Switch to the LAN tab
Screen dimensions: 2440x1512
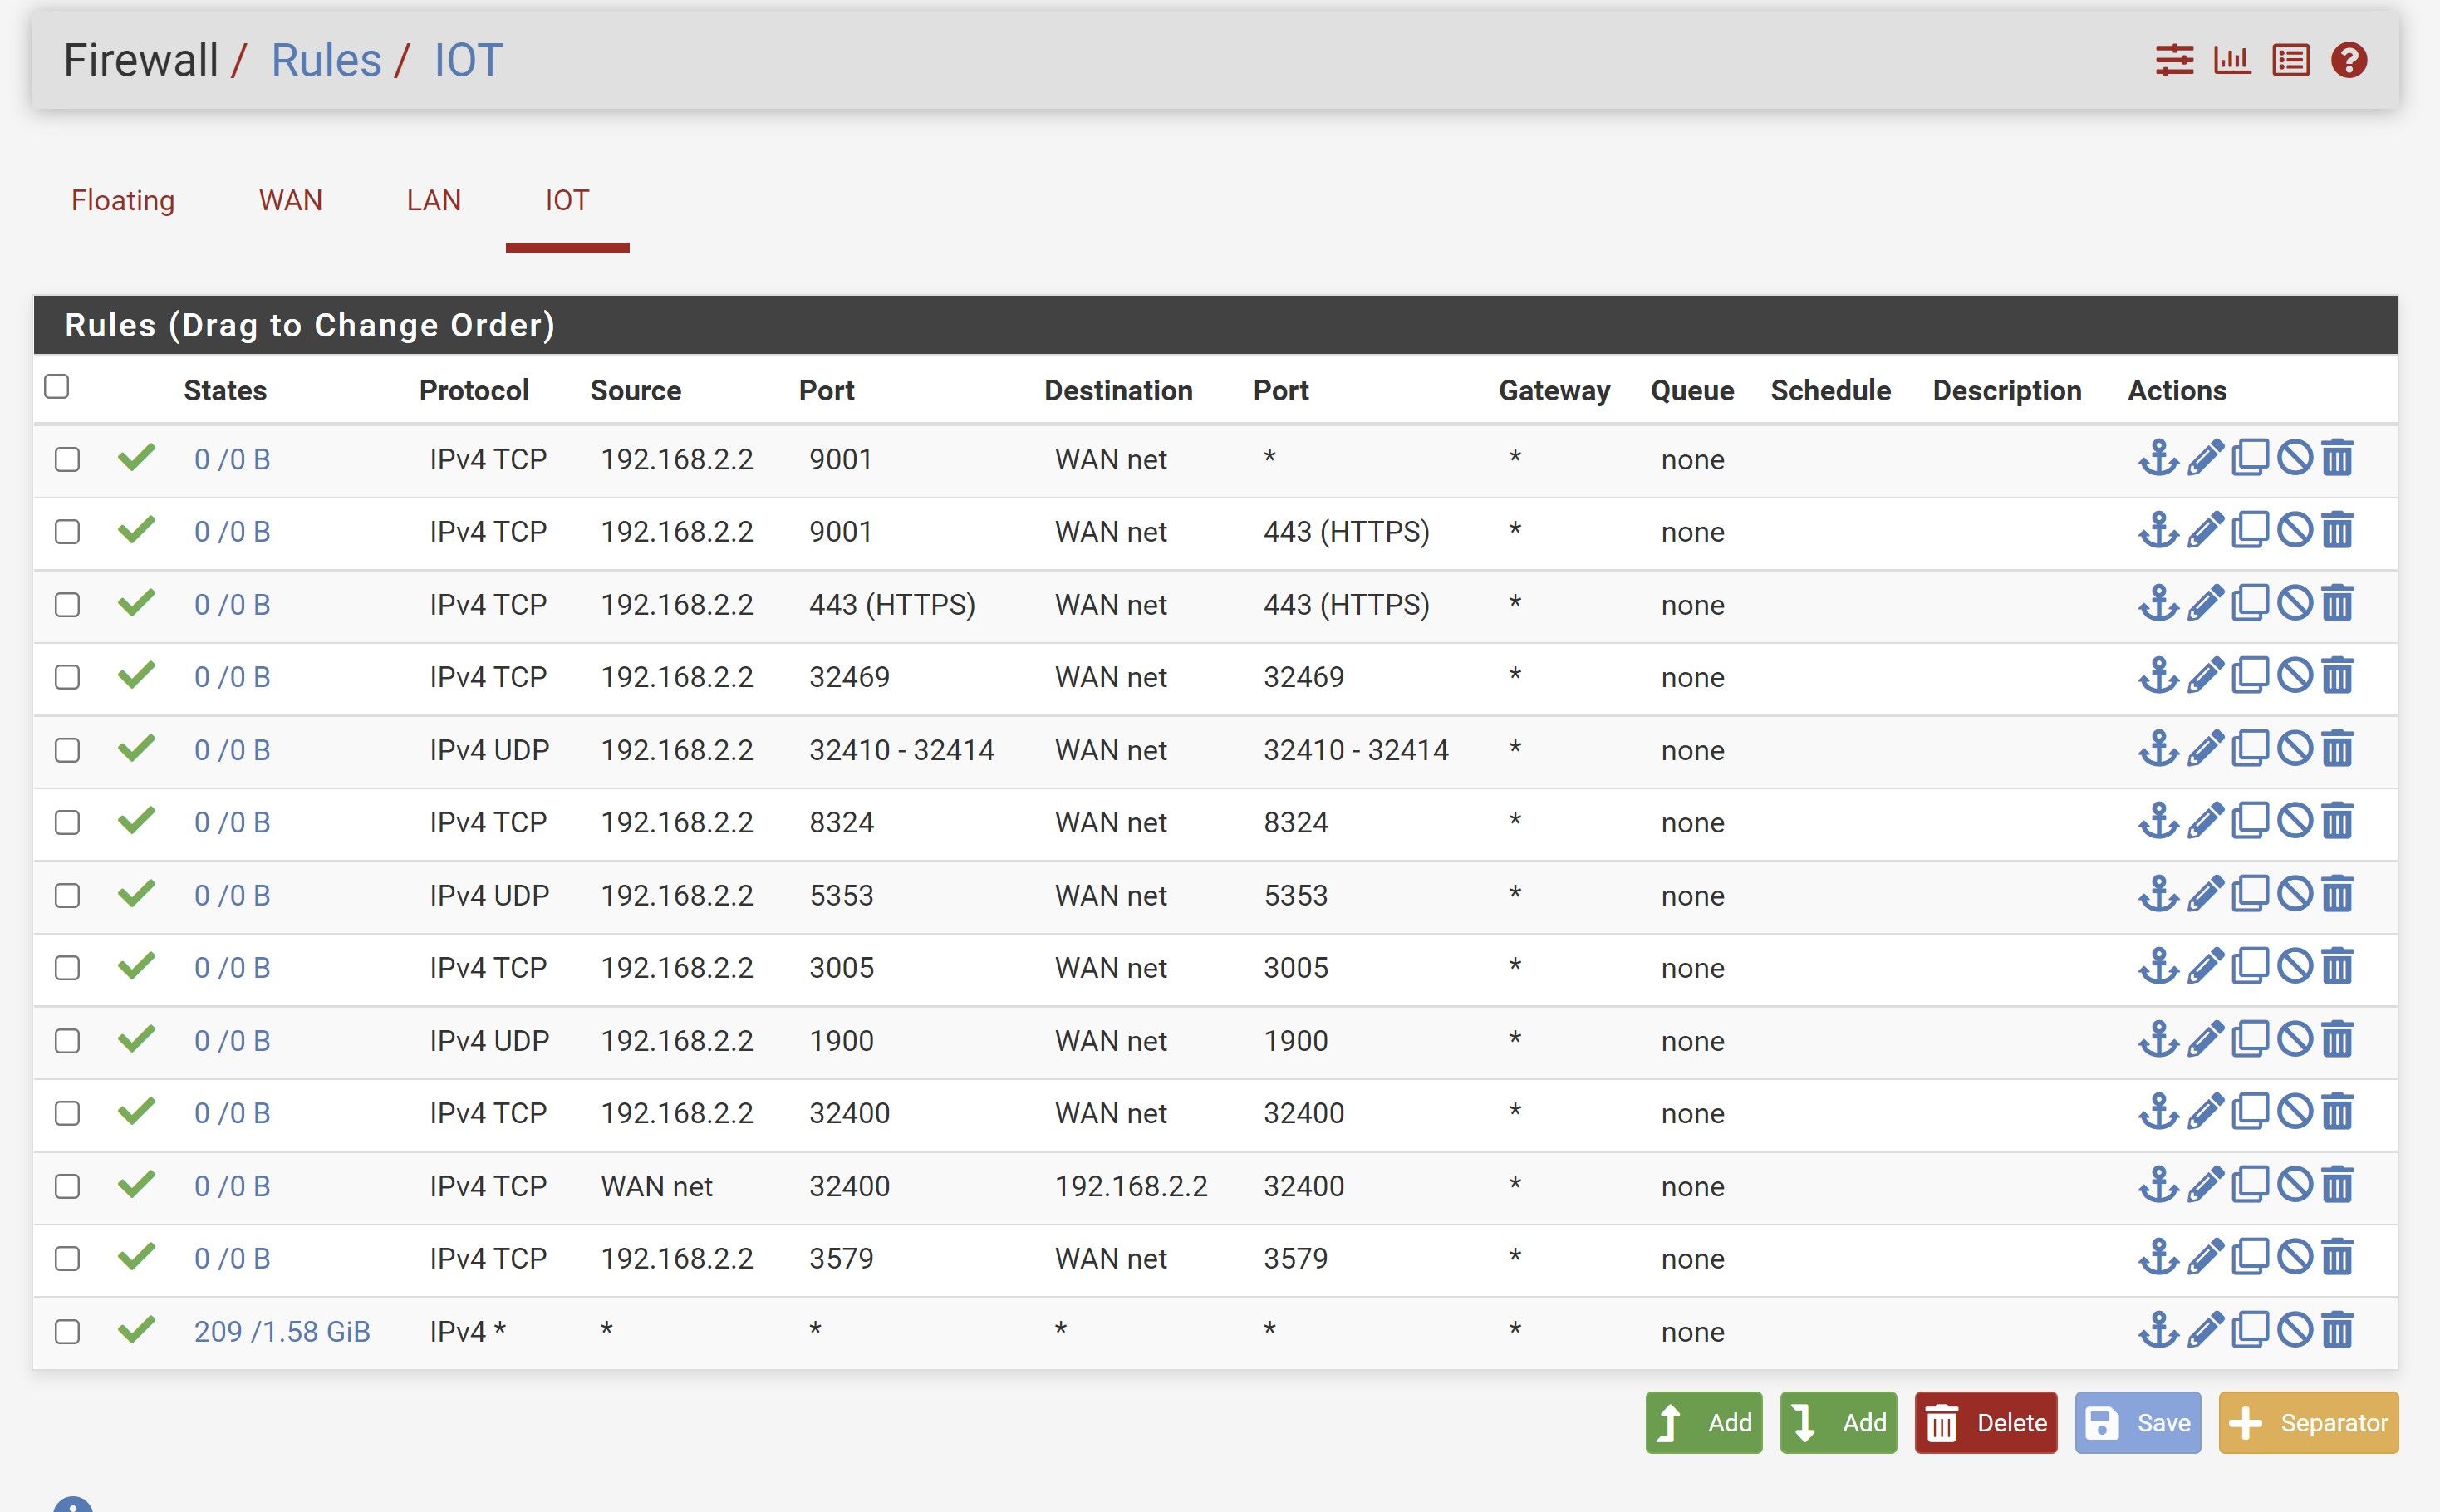[x=433, y=200]
